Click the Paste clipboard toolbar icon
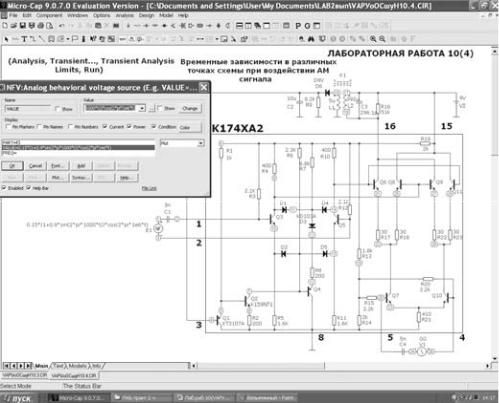Viewport: 499px width, 403px height. 98,26
